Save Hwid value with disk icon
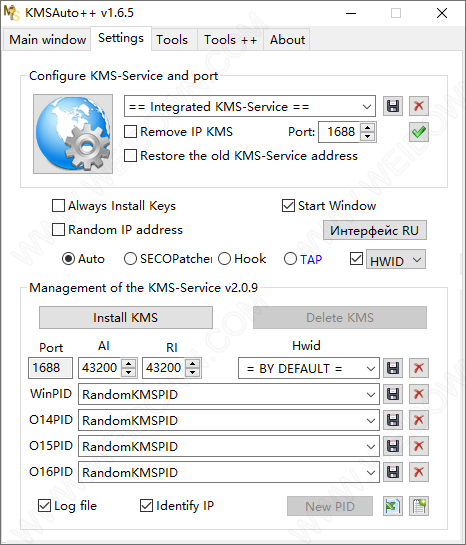466x545 pixels. (x=393, y=368)
